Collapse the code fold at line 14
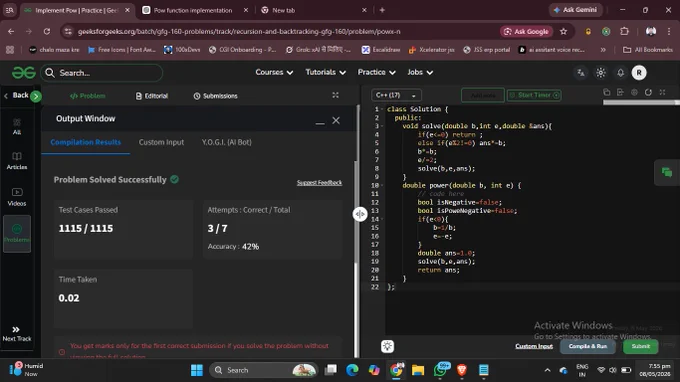The image size is (680, 382). [382, 219]
